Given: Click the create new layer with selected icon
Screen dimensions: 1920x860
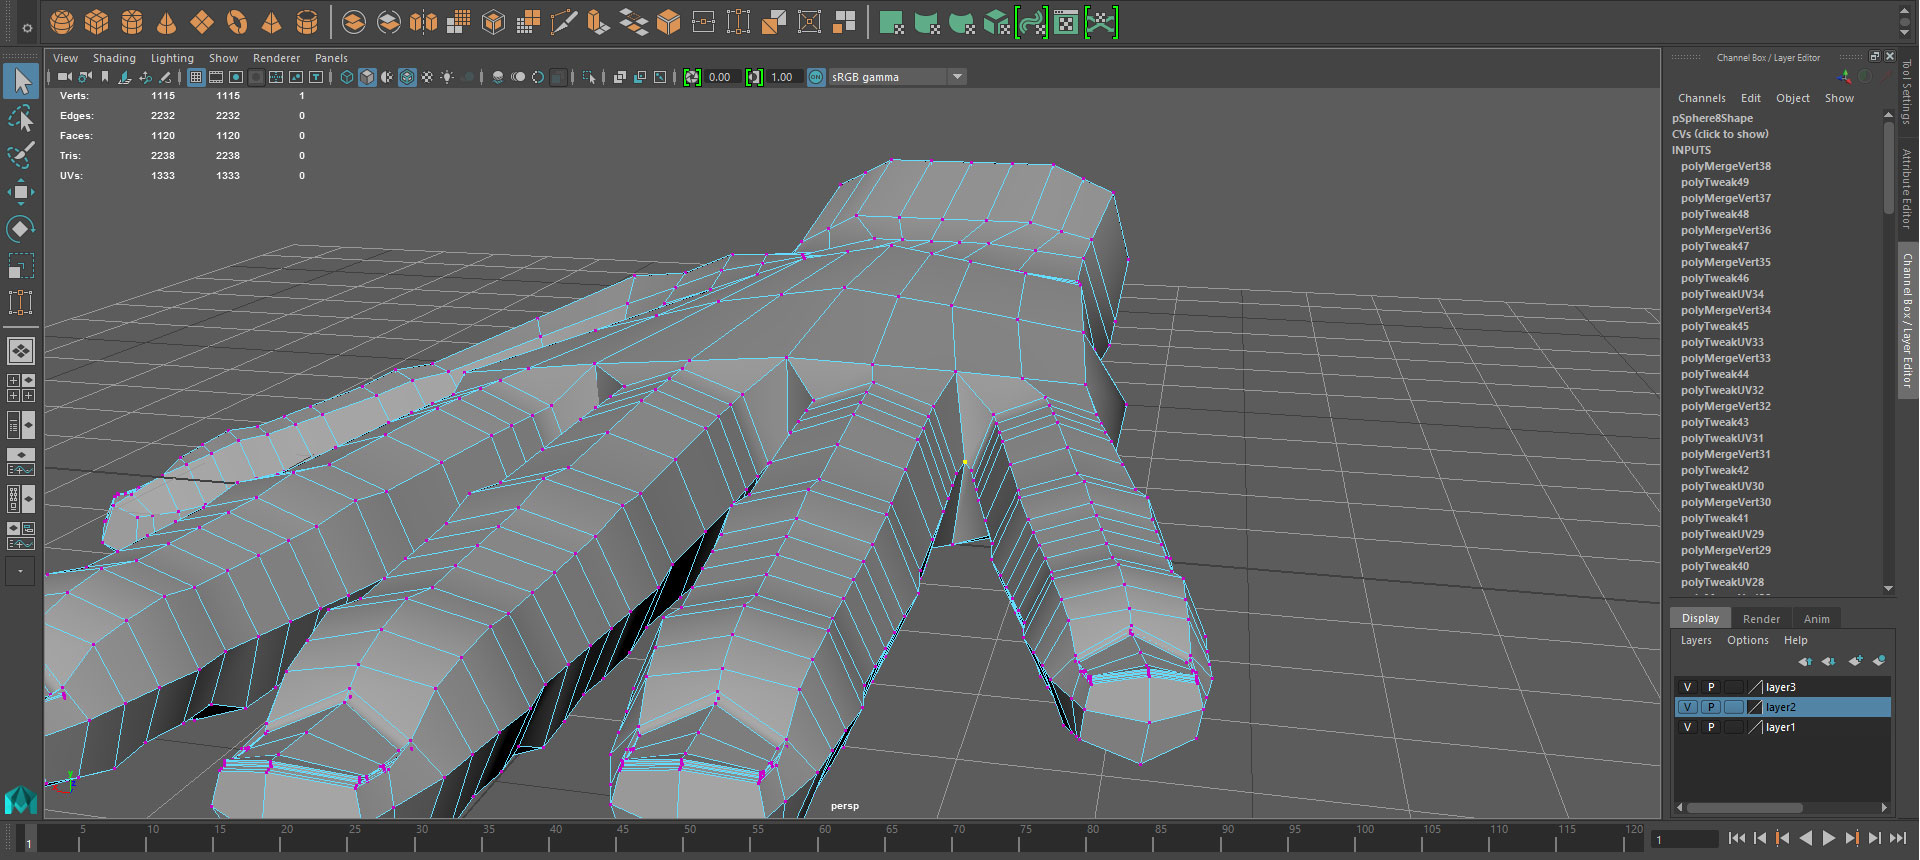Looking at the screenshot, I should point(1879,661).
